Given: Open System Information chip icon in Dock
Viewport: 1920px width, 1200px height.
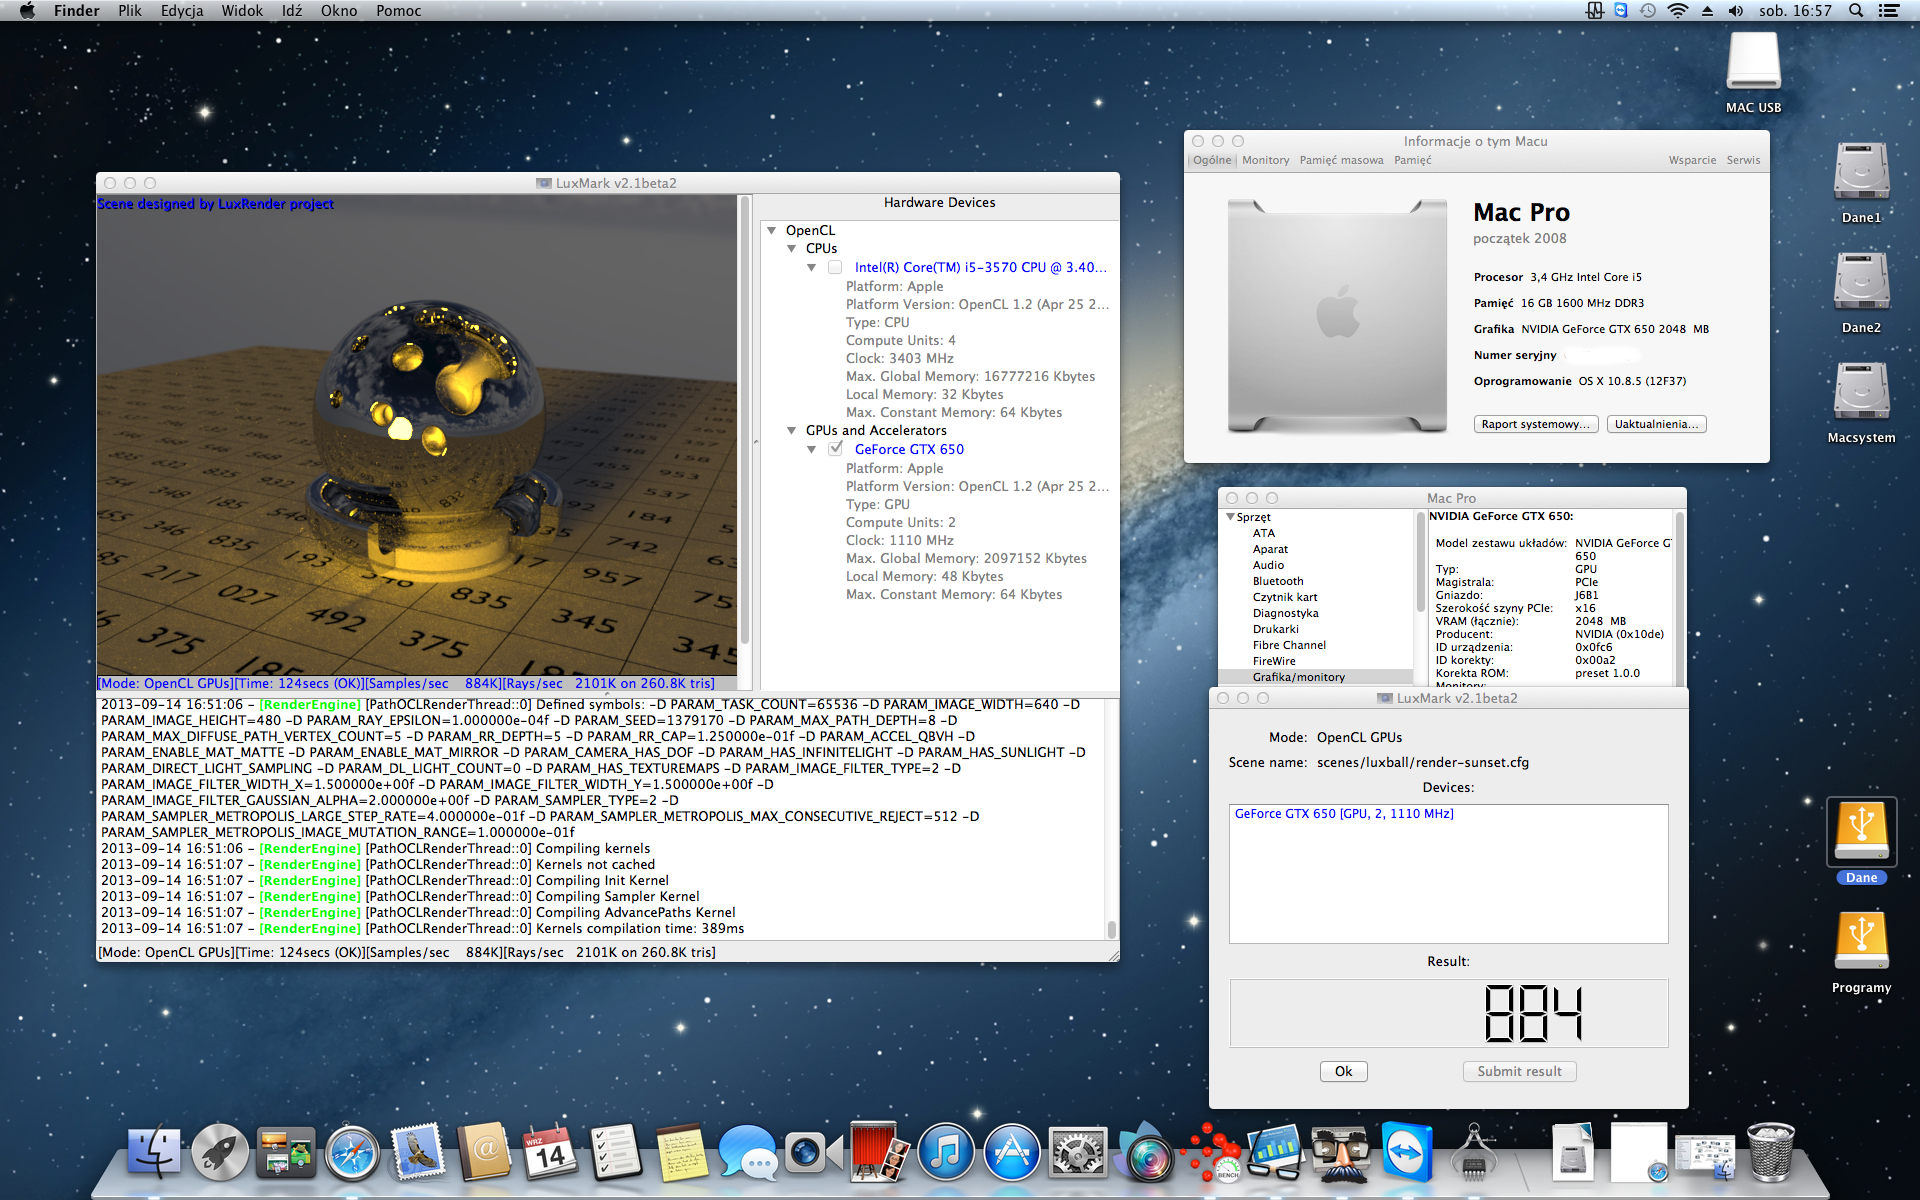Looking at the screenshot, I should click(x=1473, y=1153).
